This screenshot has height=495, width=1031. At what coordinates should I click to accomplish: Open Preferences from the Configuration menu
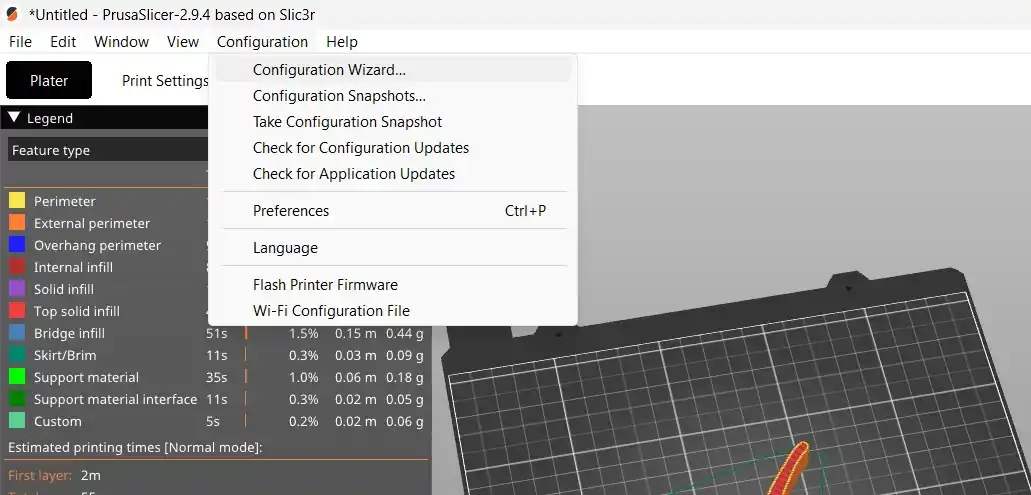pyautogui.click(x=291, y=211)
